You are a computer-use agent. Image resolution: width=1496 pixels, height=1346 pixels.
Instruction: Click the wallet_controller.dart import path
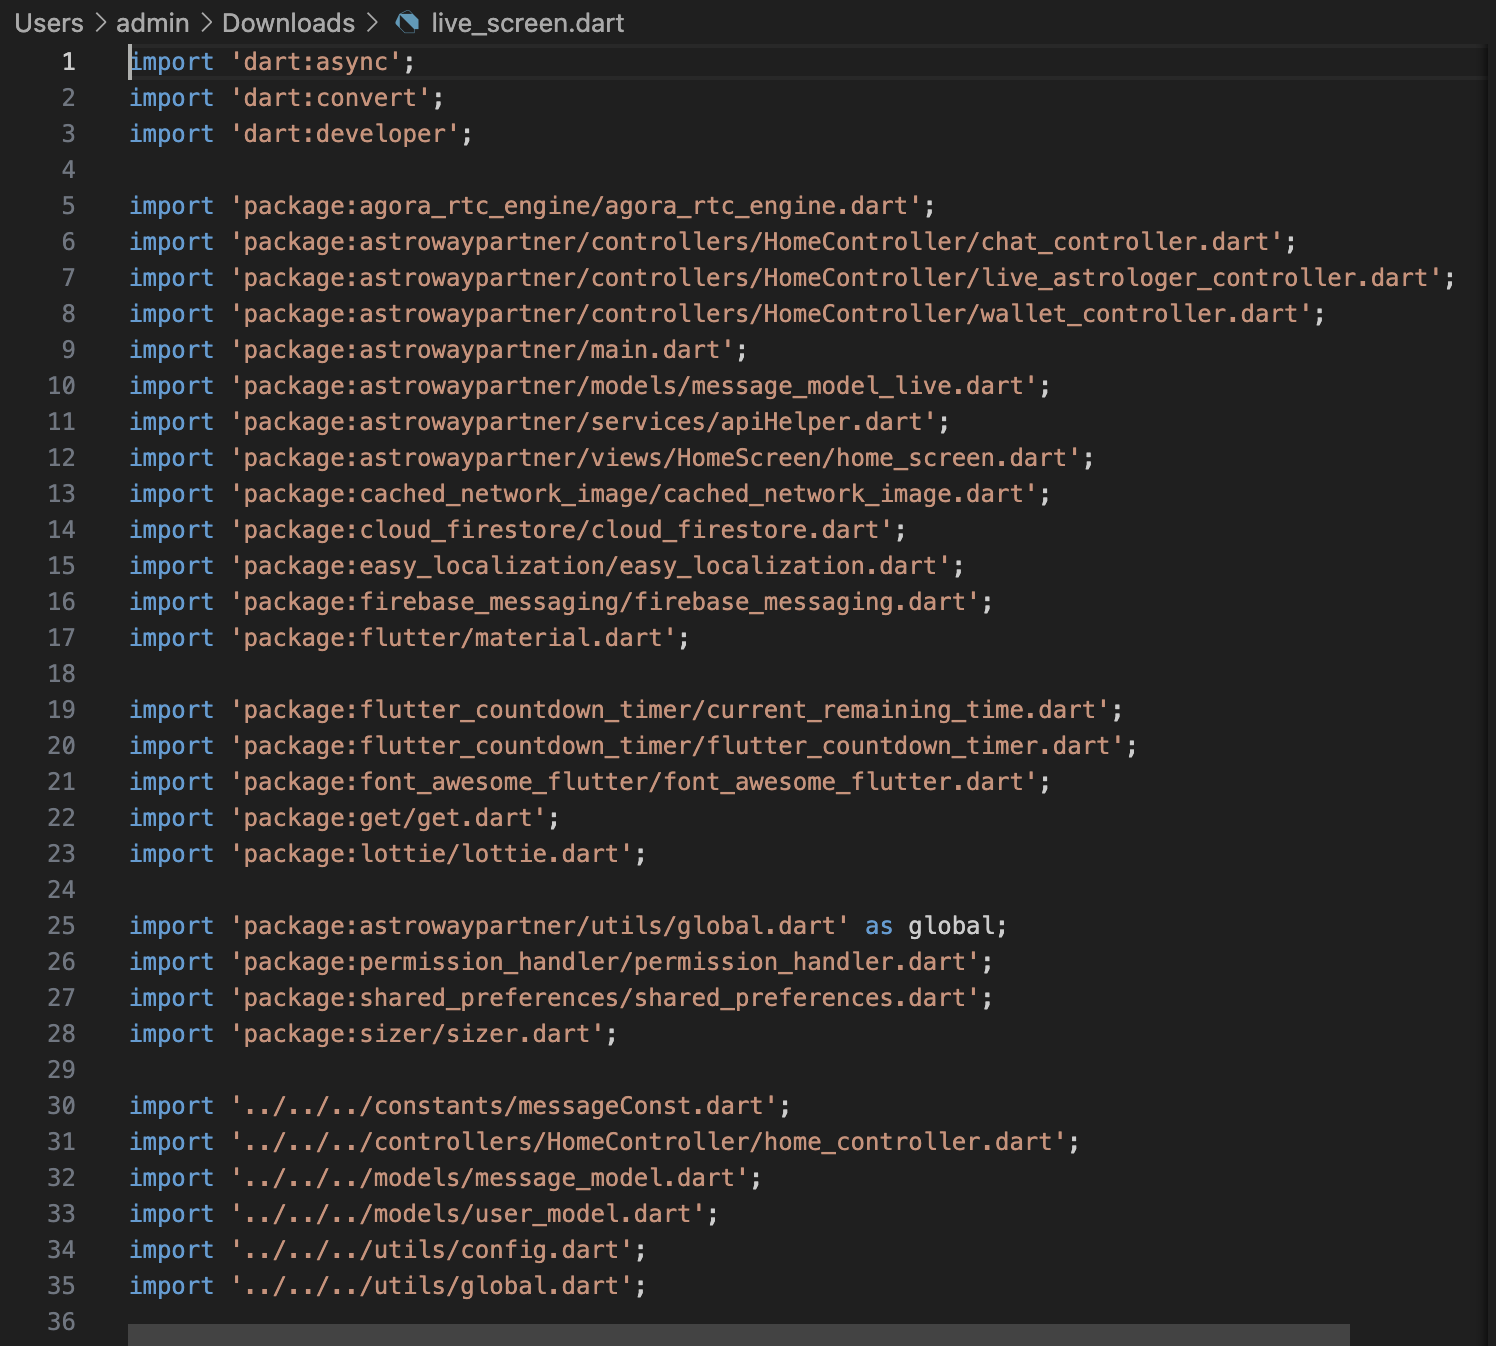771,314
